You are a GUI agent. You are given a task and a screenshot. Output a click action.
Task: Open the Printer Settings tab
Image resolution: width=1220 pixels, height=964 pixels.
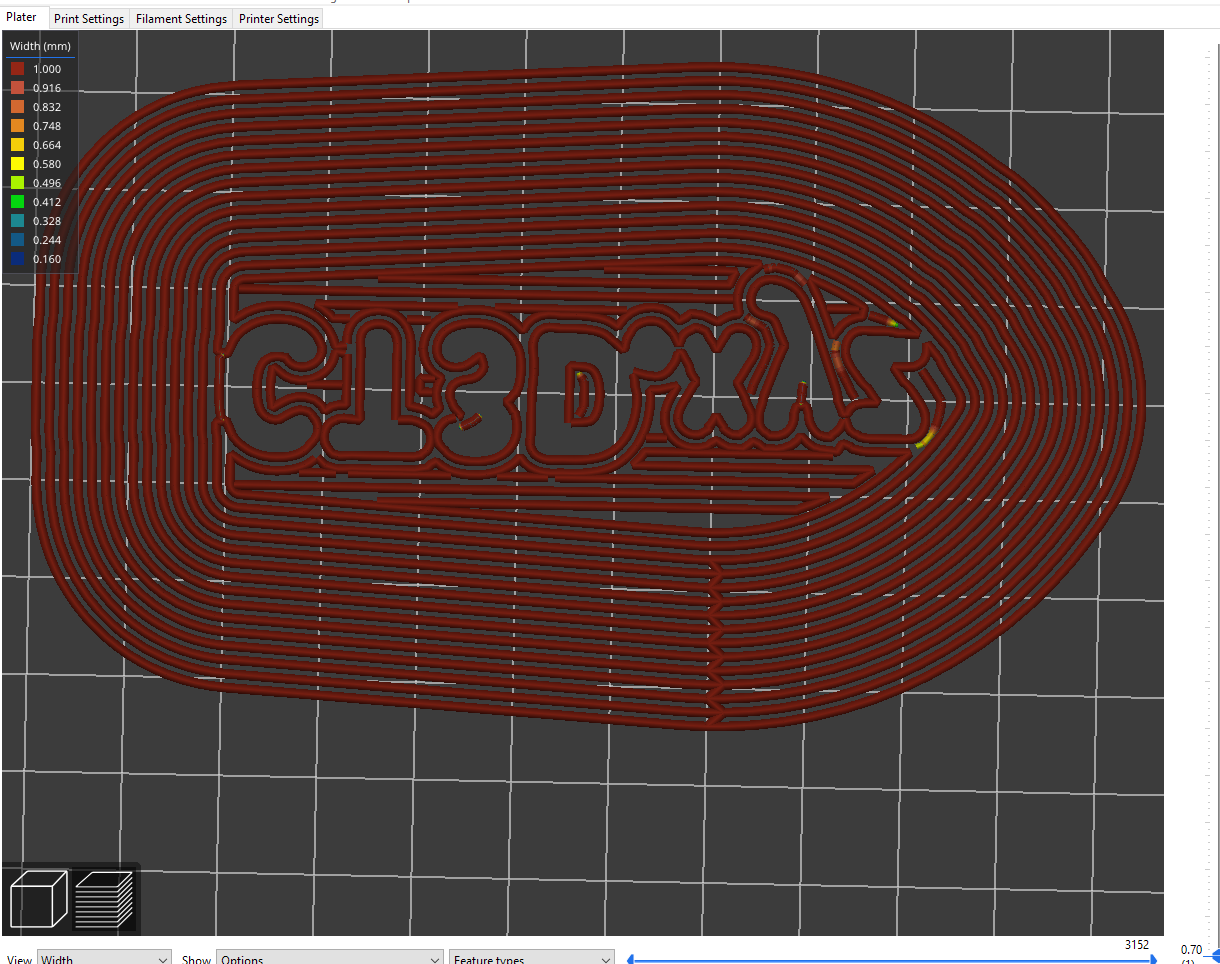[x=279, y=19]
